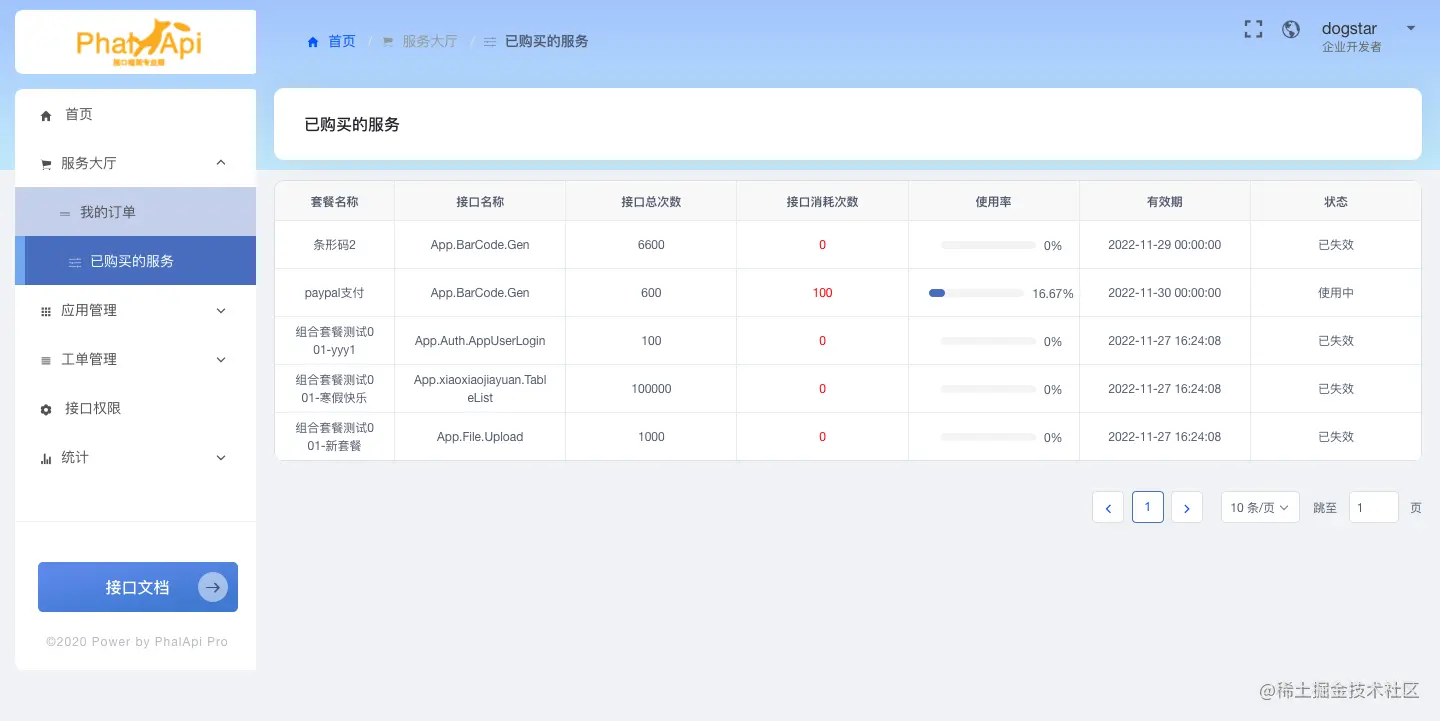Click the 使用中 status cell
The height and width of the screenshot is (721, 1440).
point(1336,293)
